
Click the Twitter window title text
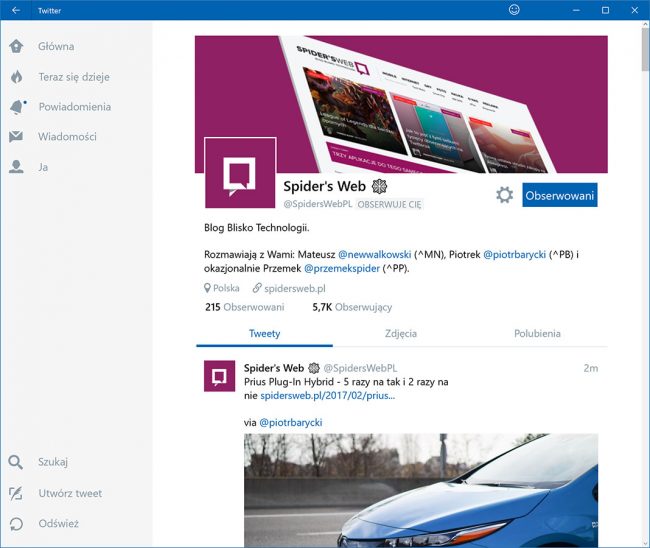tap(49, 11)
